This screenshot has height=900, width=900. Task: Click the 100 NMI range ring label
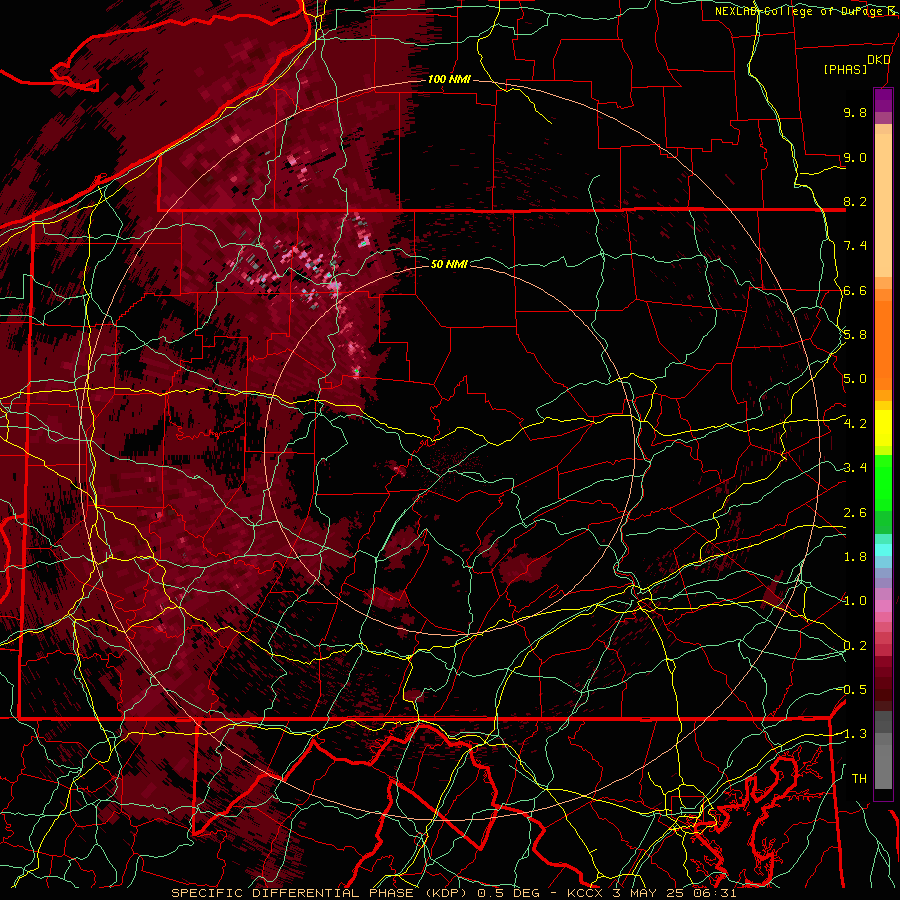coord(449,79)
